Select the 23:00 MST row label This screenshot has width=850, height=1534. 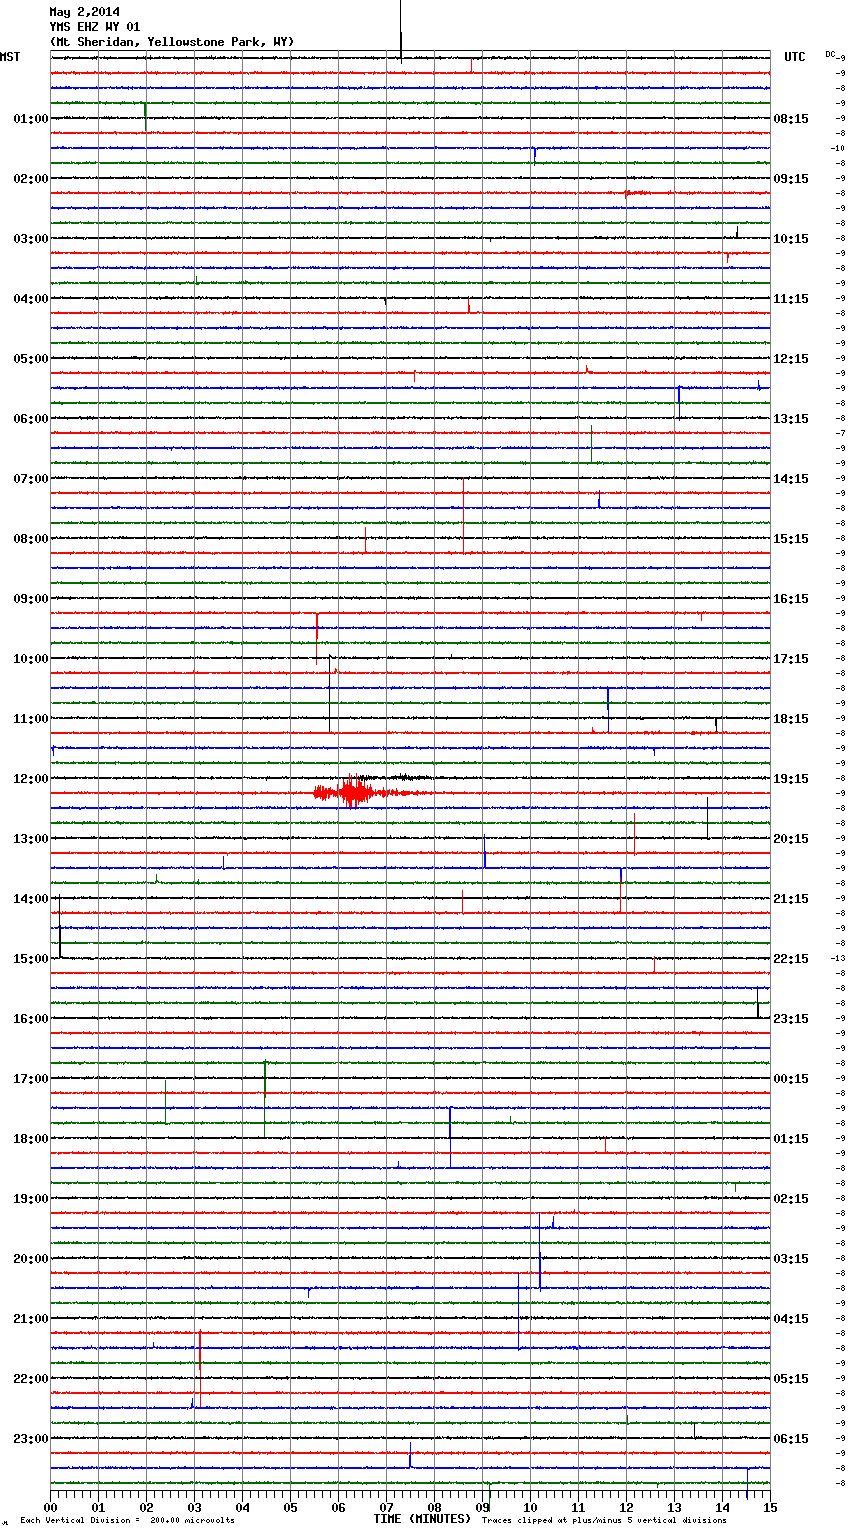click(31, 1439)
